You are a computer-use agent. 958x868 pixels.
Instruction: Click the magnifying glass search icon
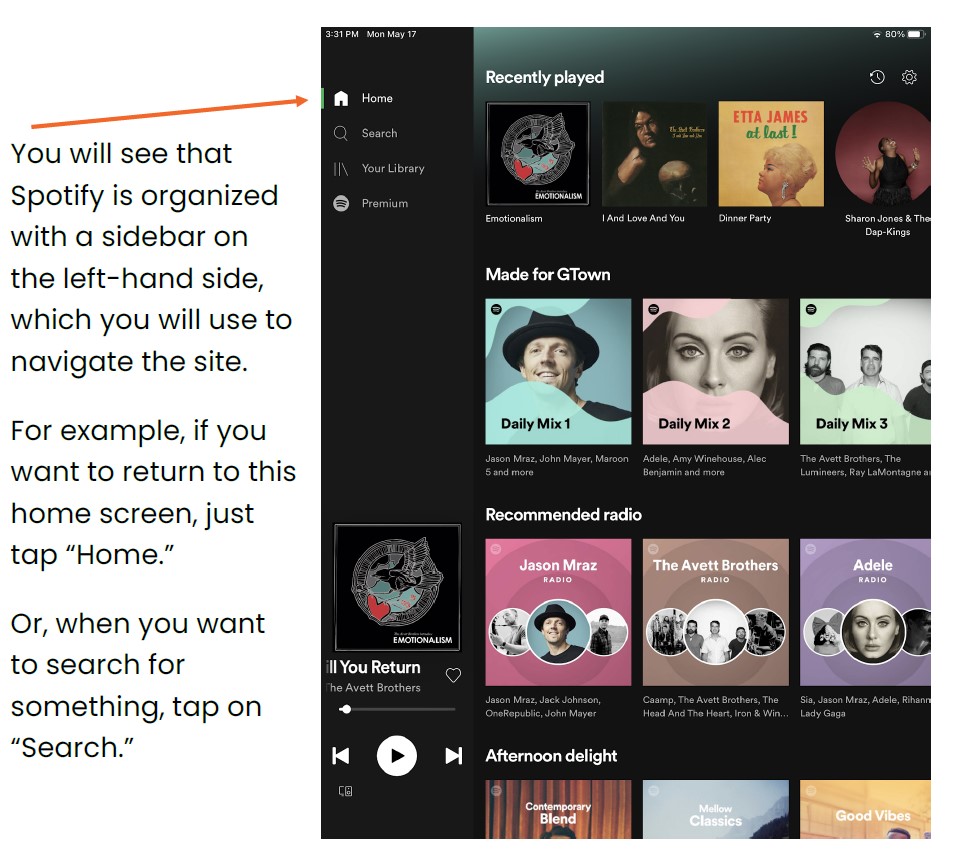coord(341,133)
